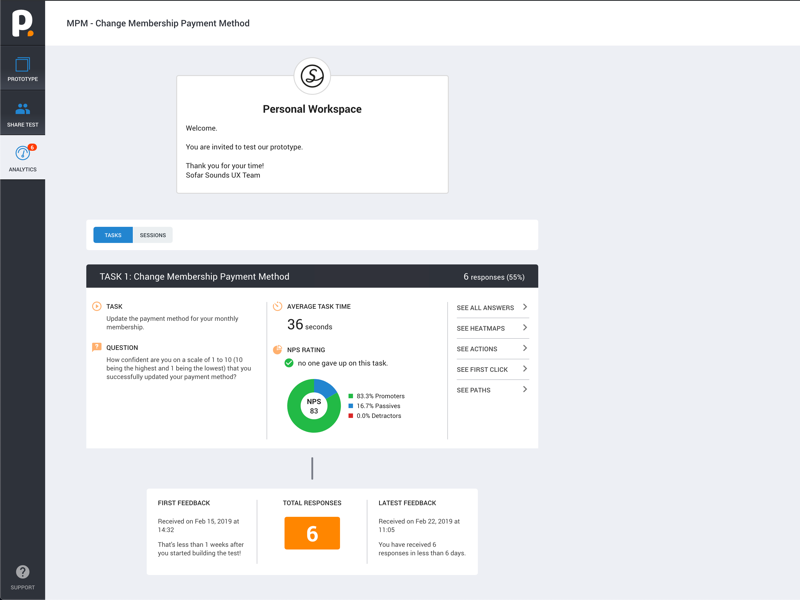
Task: Click the orange total responses 6 box
Action: (312, 533)
